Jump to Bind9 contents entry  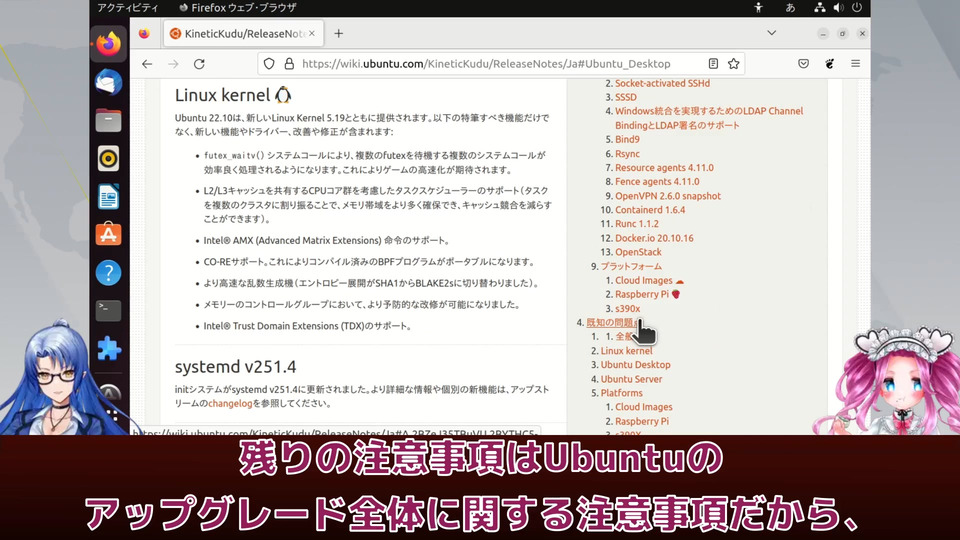tap(627, 140)
